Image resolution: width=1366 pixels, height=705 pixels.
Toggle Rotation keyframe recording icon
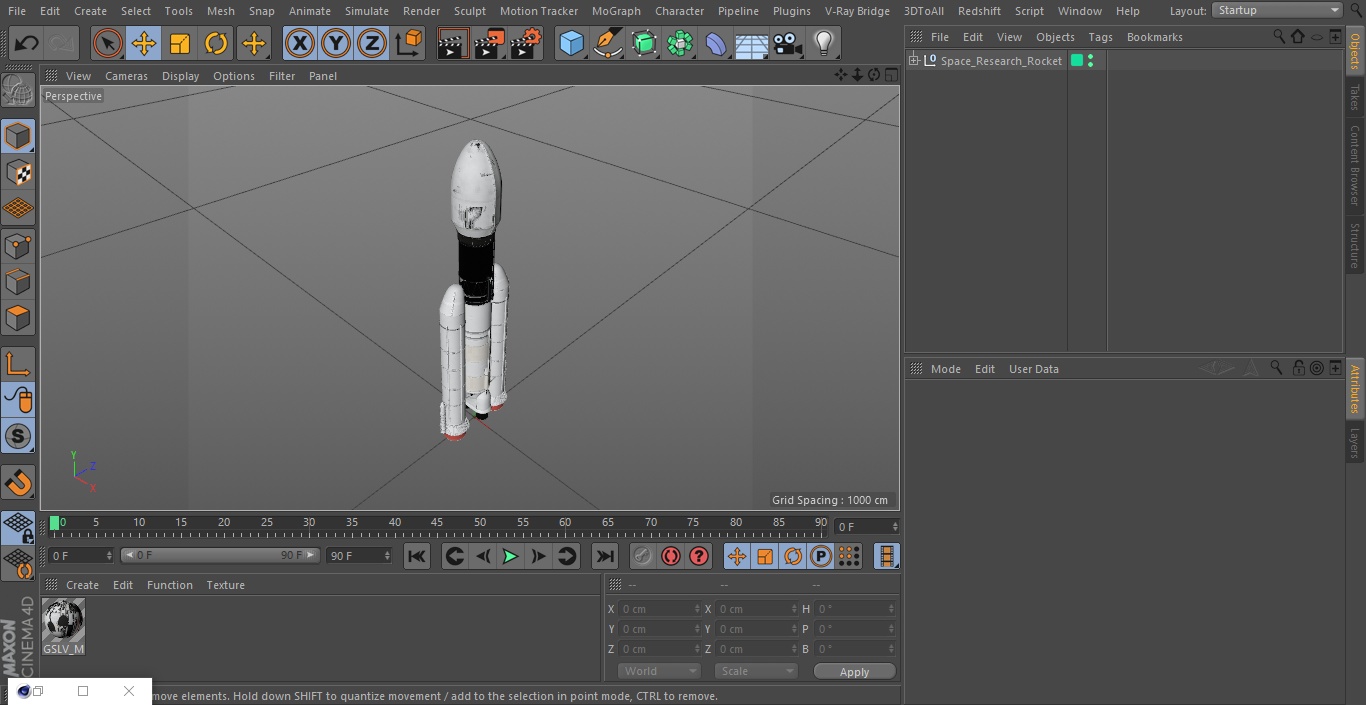793,556
